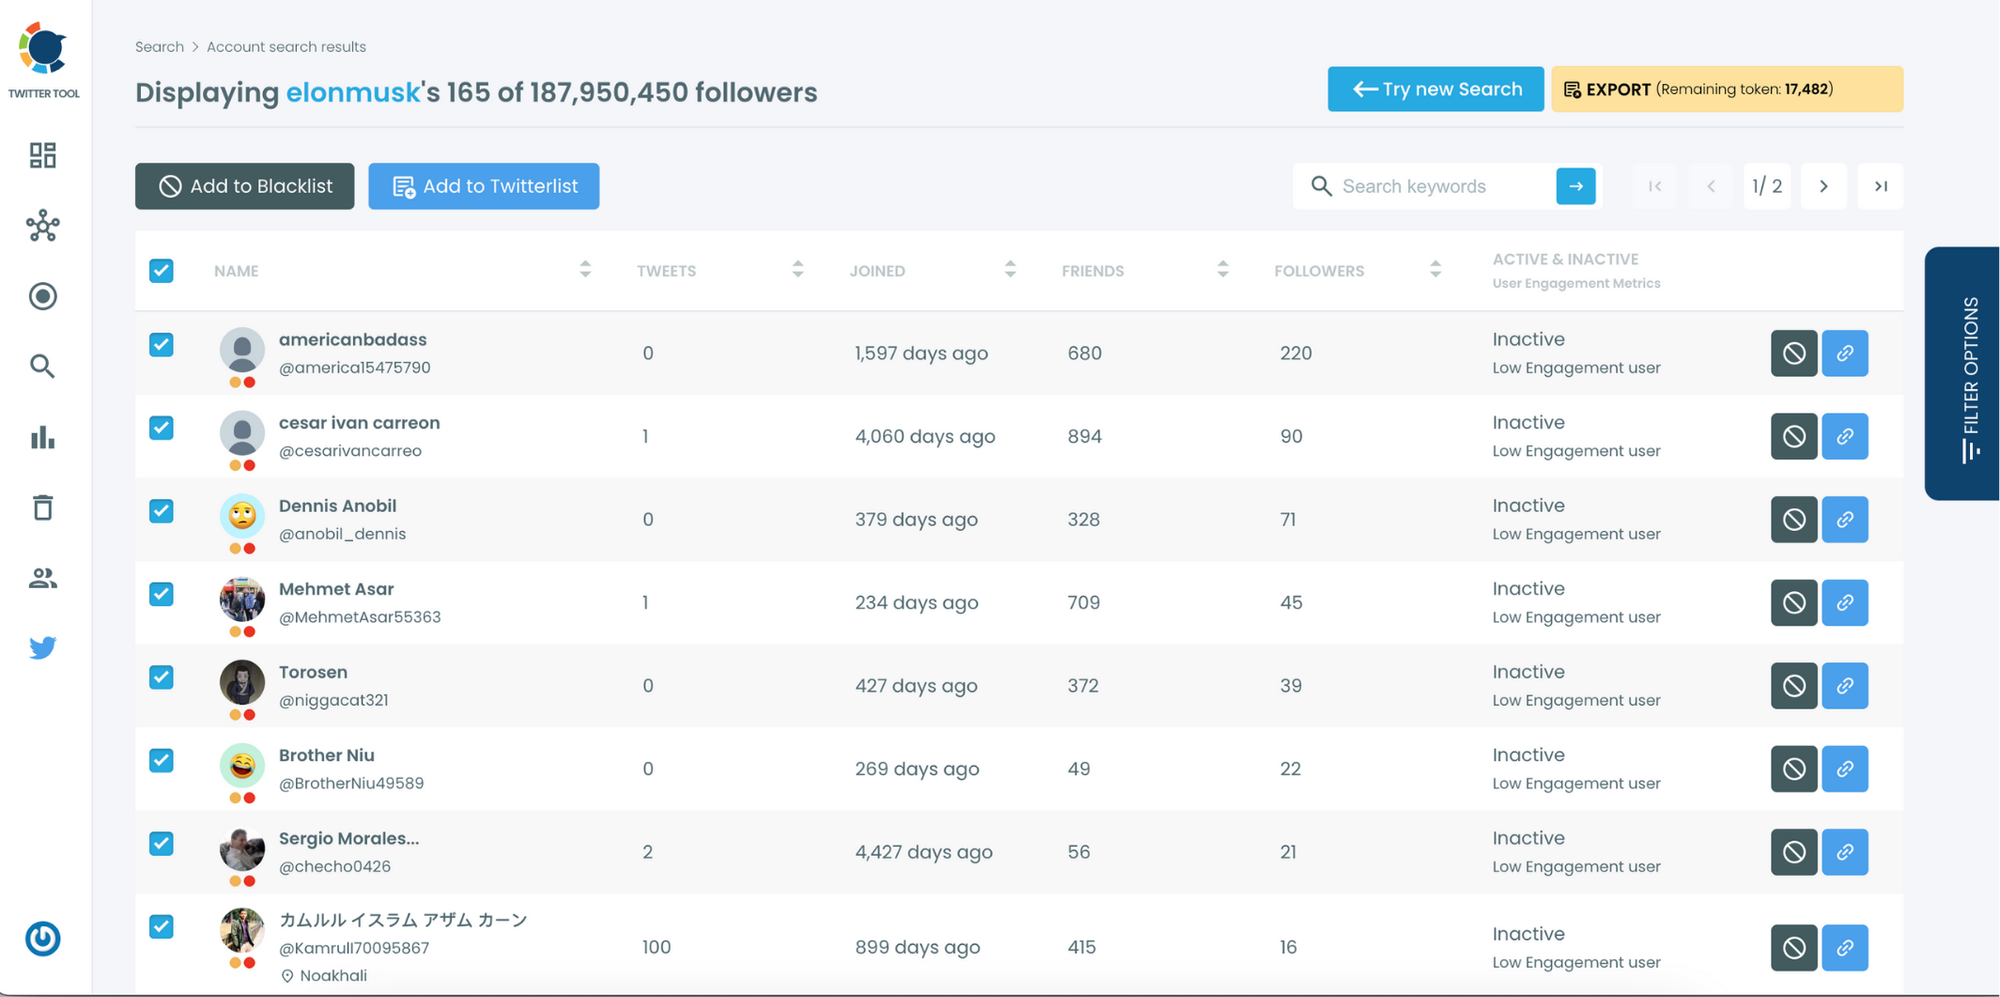This screenshot has height=997, width=2000.
Task: Deselect the checkbox for cesar ivan carreon
Action: tap(161, 427)
